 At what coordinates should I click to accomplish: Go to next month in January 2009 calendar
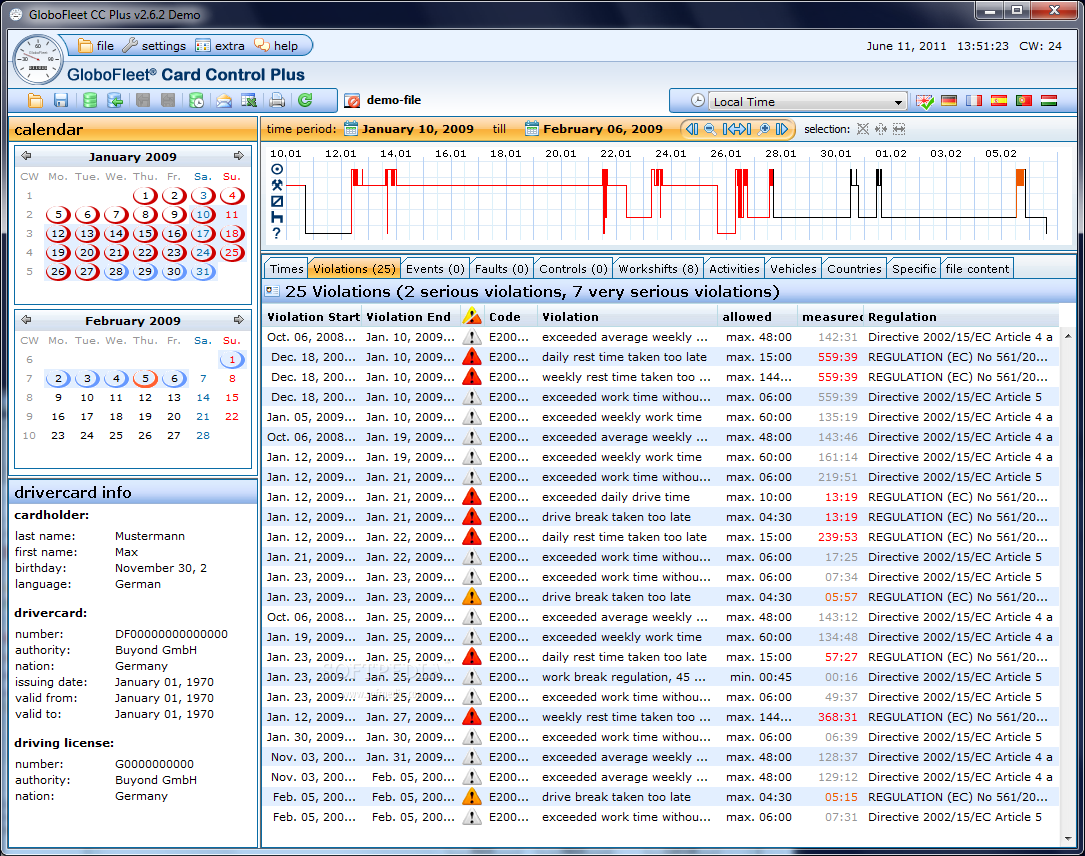click(x=238, y=156)
